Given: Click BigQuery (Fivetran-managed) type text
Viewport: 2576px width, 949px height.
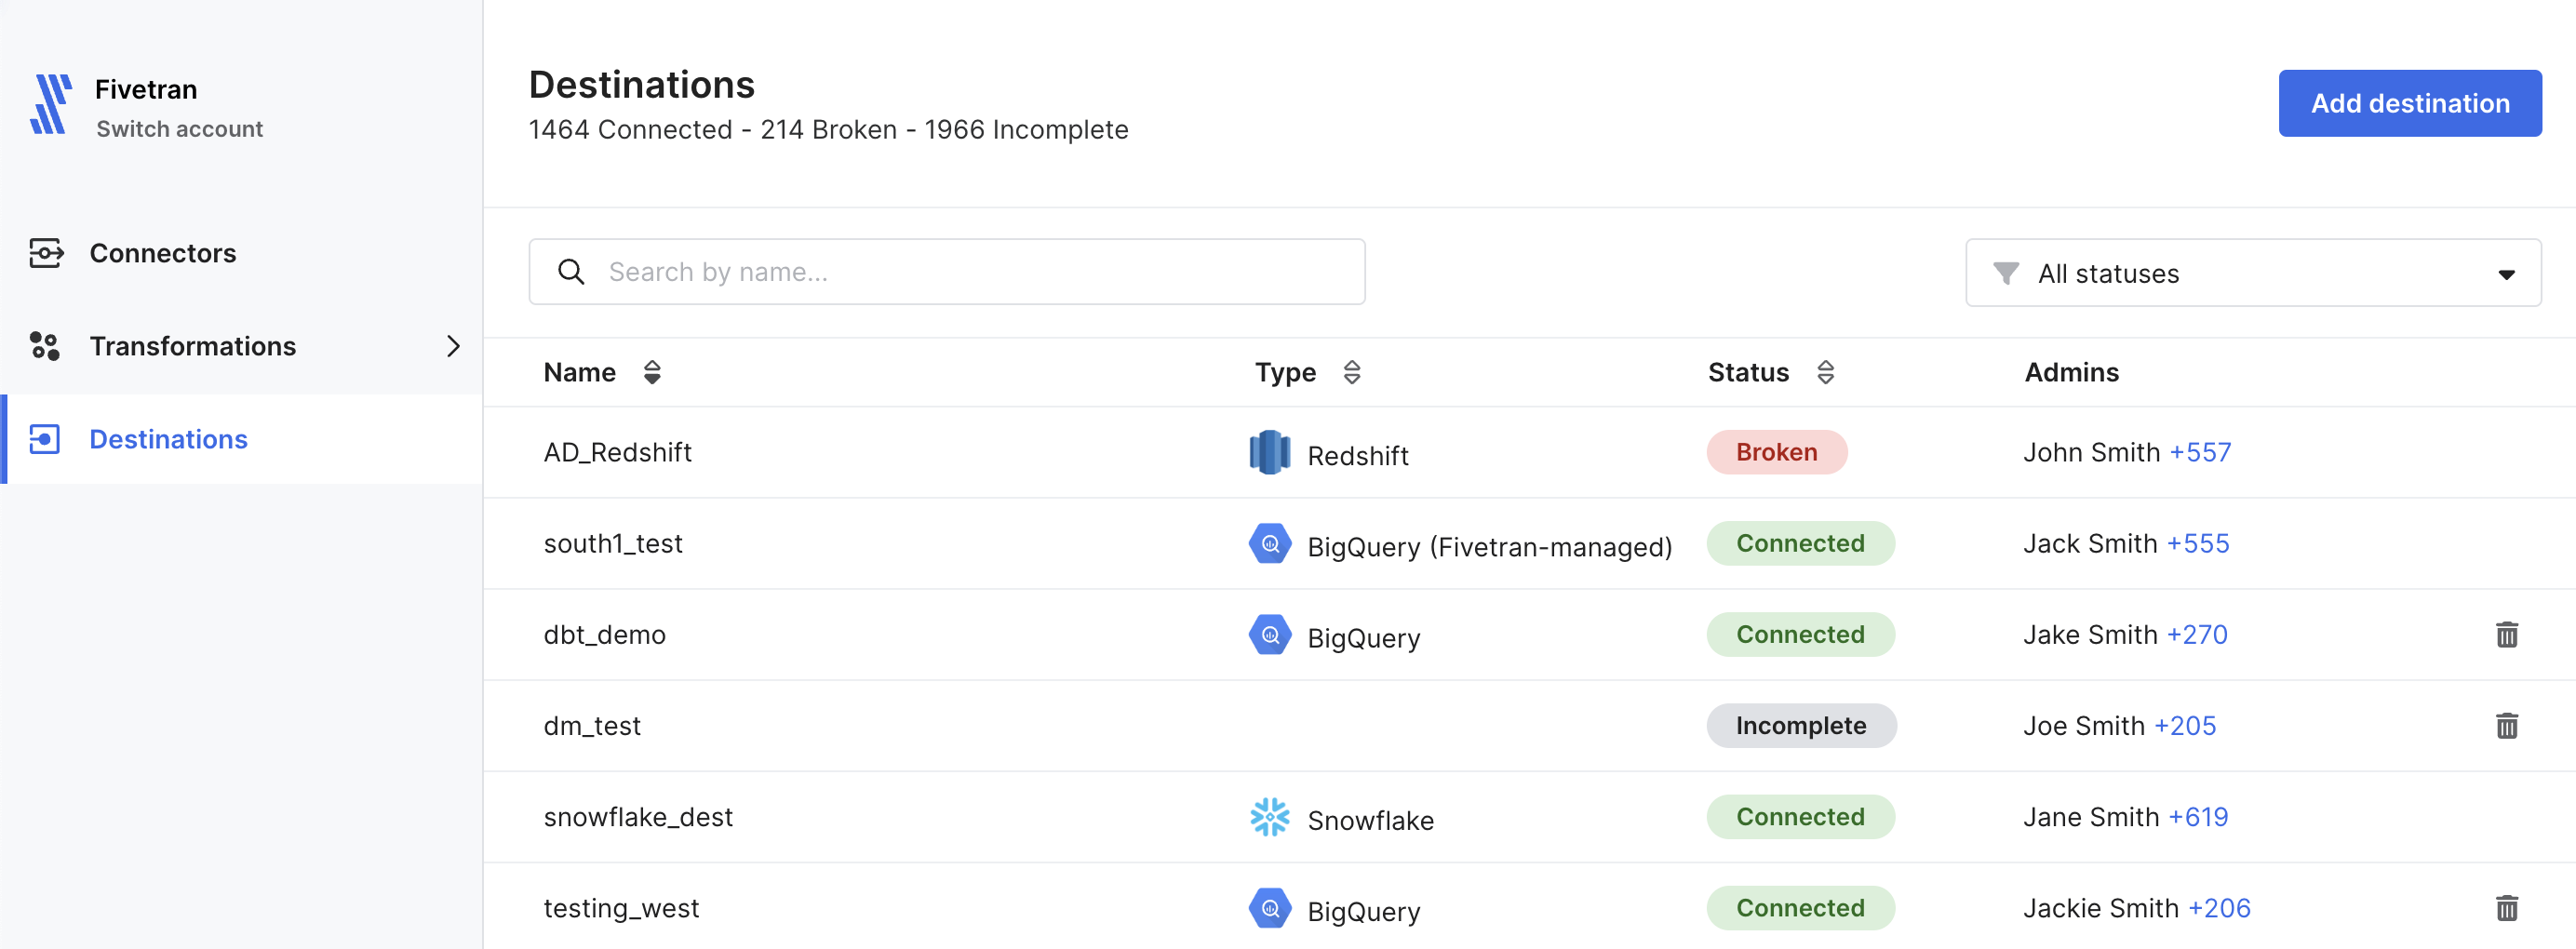Looking at the screenshot, I should click(x=1489, y=547).
